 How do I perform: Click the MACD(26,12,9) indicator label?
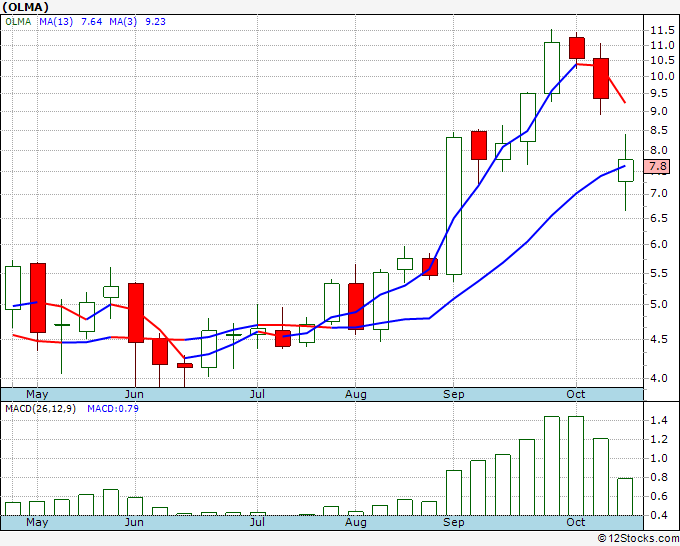coord(40,409)
